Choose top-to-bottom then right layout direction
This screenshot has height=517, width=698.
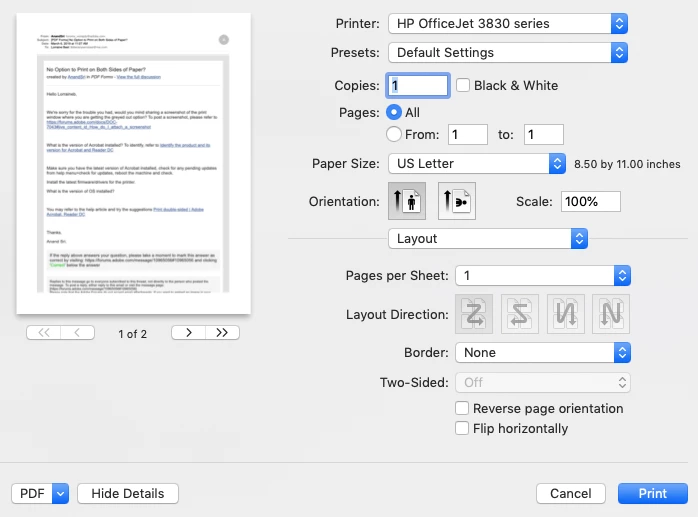pos(565,314)
